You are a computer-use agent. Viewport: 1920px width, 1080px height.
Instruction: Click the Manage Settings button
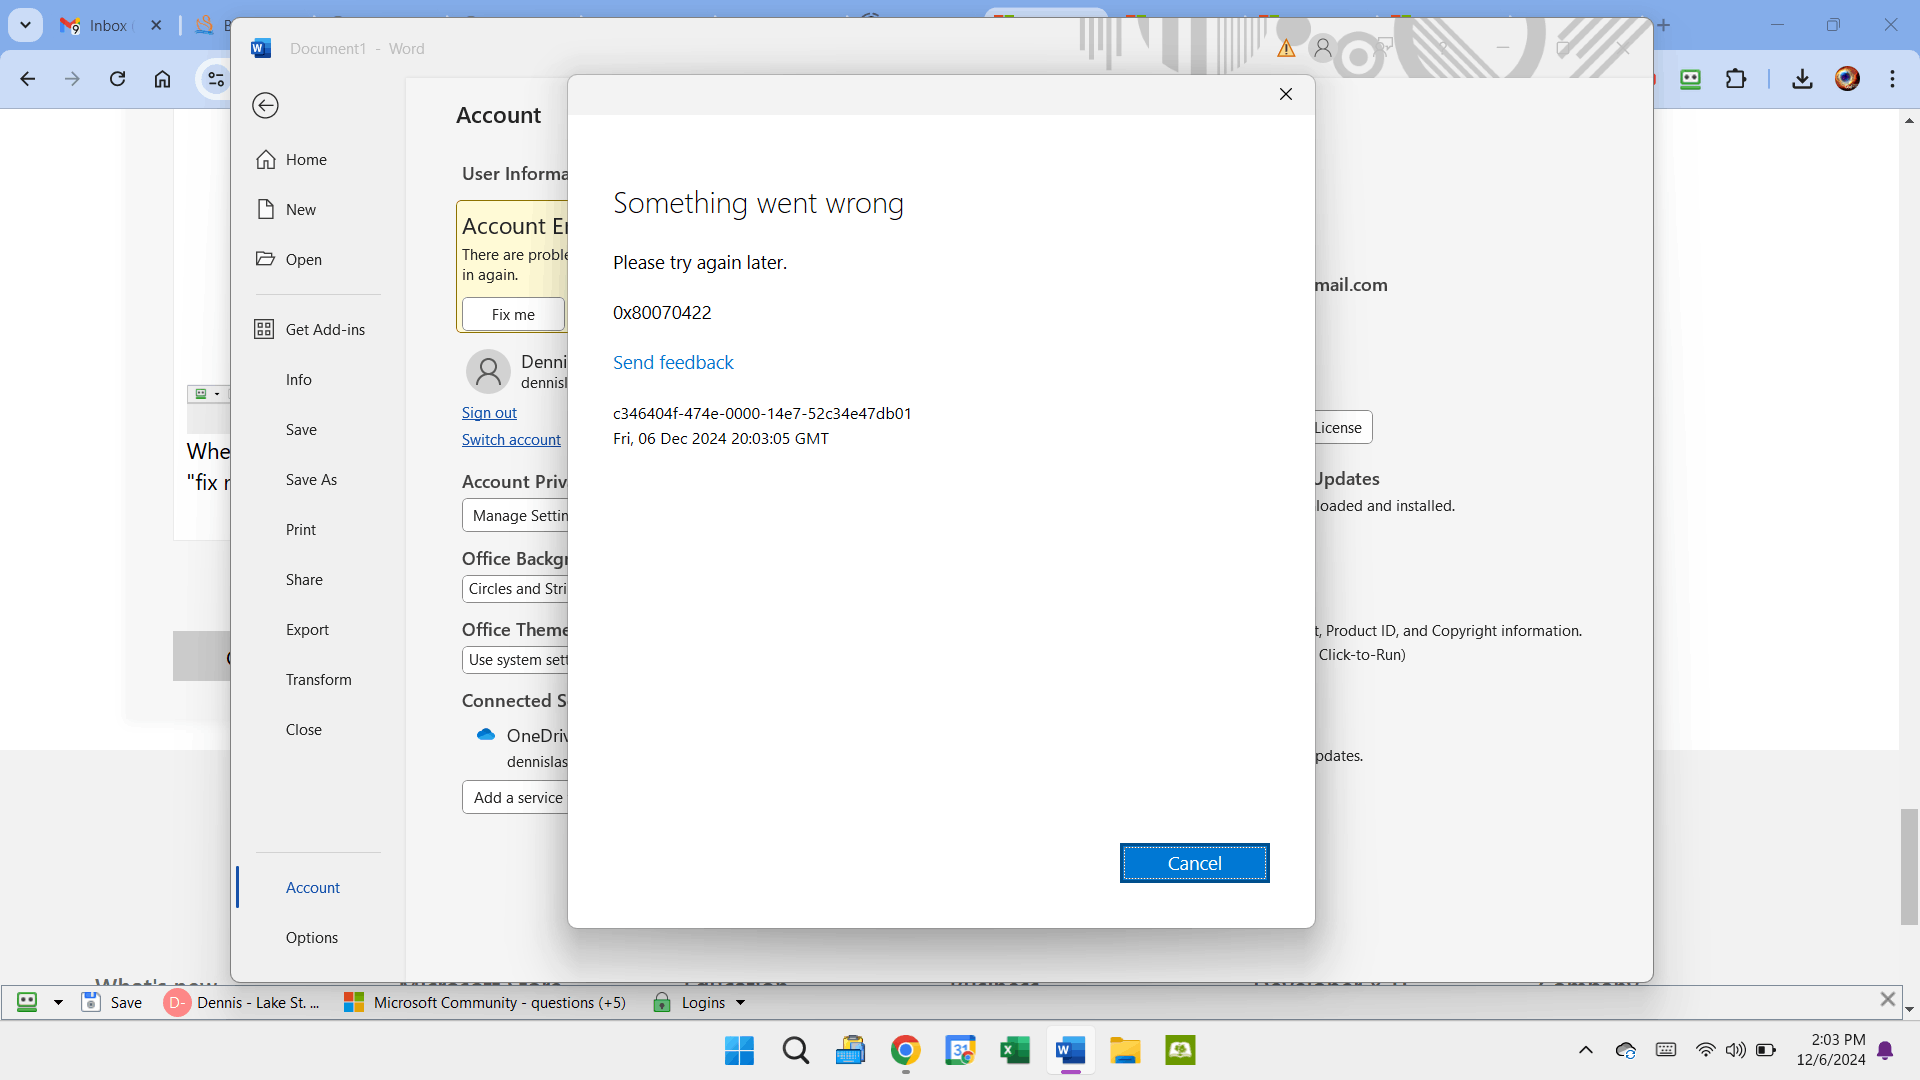516,515
